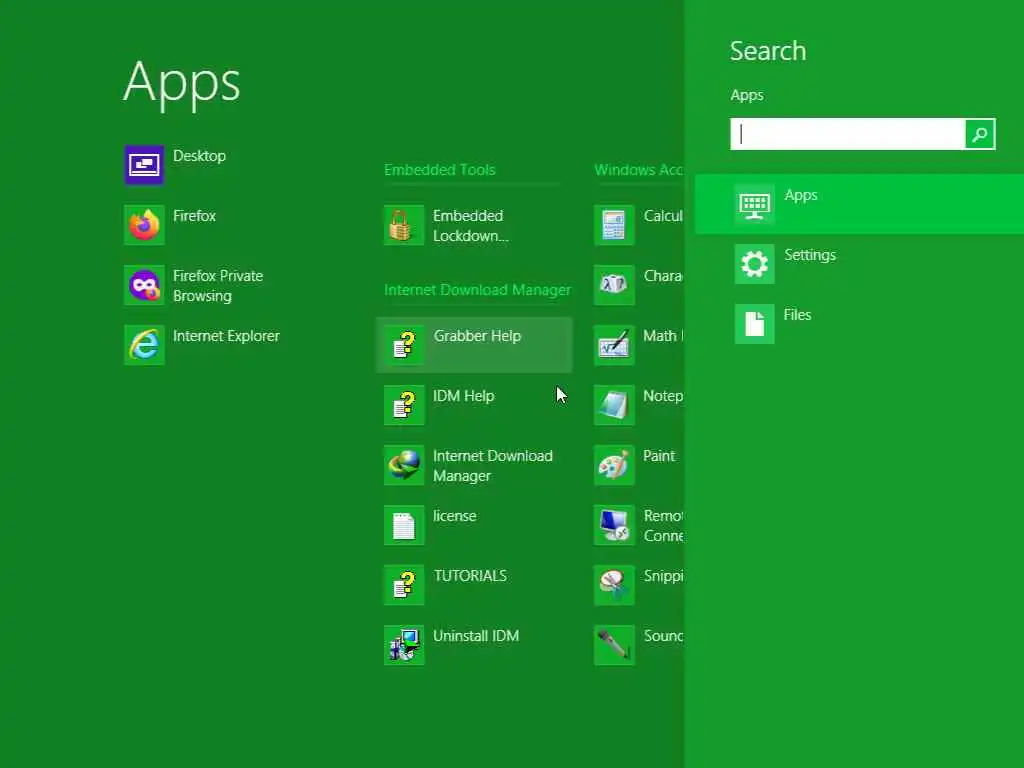Click the Windows Accessories group heading
Screen dimensions: 1024x768
tap(639, 170)
